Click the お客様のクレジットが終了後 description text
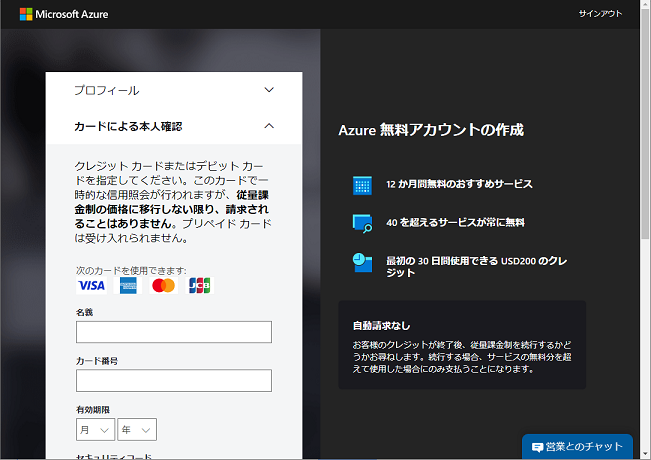The height and width of the screenshot is (460, 651). click(x=462, y=357)
